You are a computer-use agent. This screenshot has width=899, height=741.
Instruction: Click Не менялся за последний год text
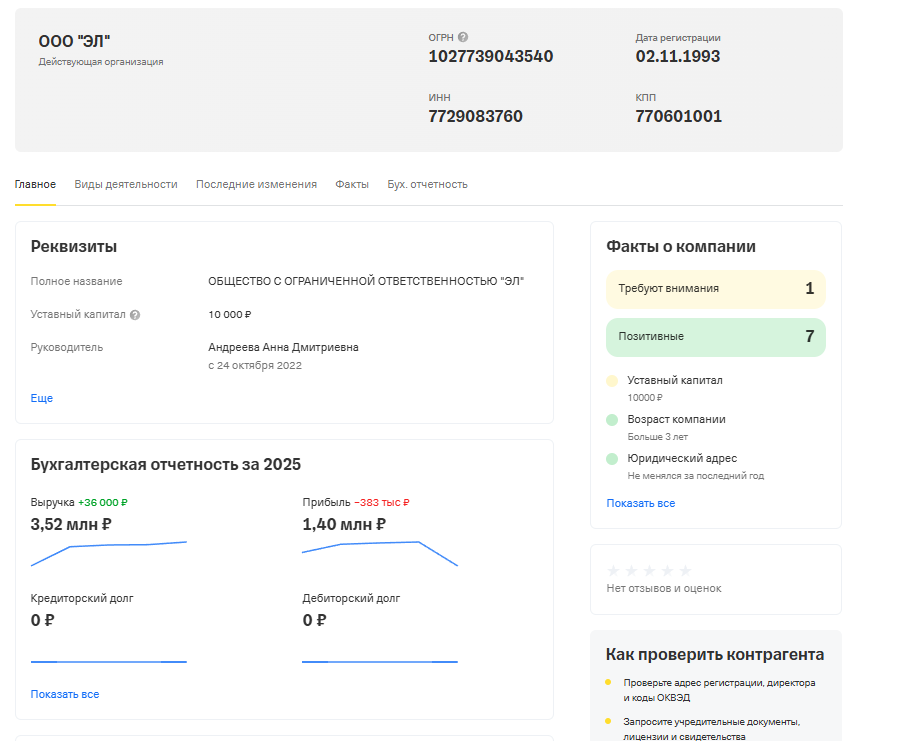[x=695, y=476]
